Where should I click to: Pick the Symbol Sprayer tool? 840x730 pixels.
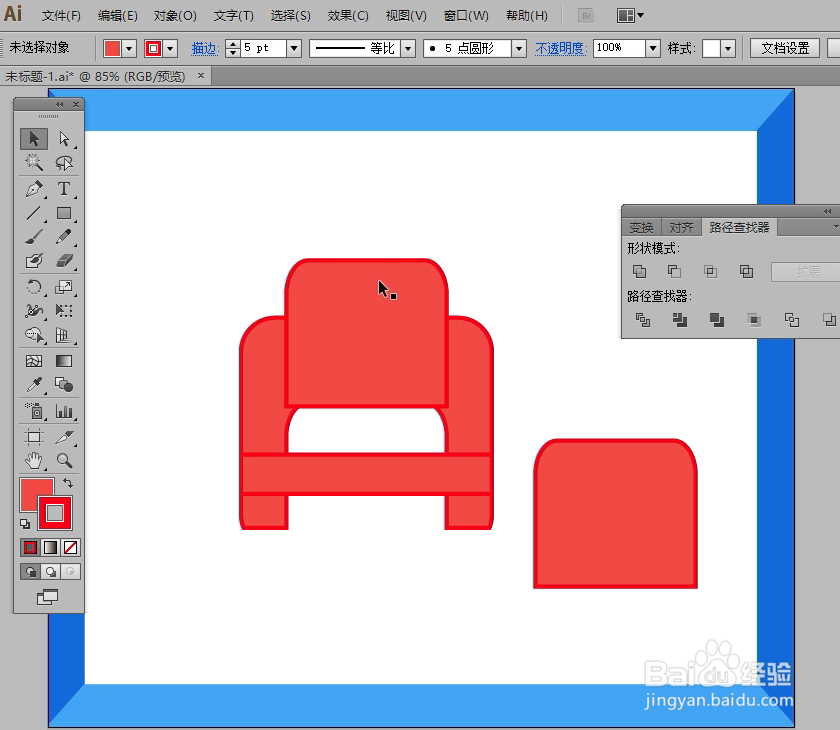click(x=34, y=411)
